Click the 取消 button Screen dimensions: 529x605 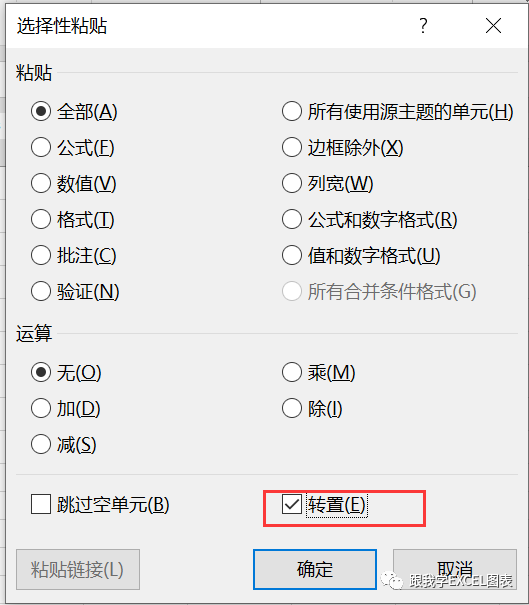pos(455,569)
